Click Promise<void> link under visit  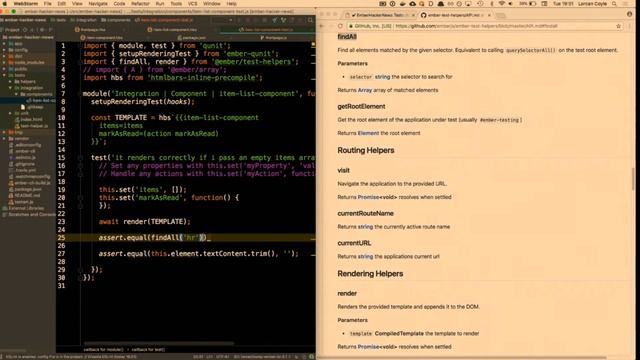point(377,197)
